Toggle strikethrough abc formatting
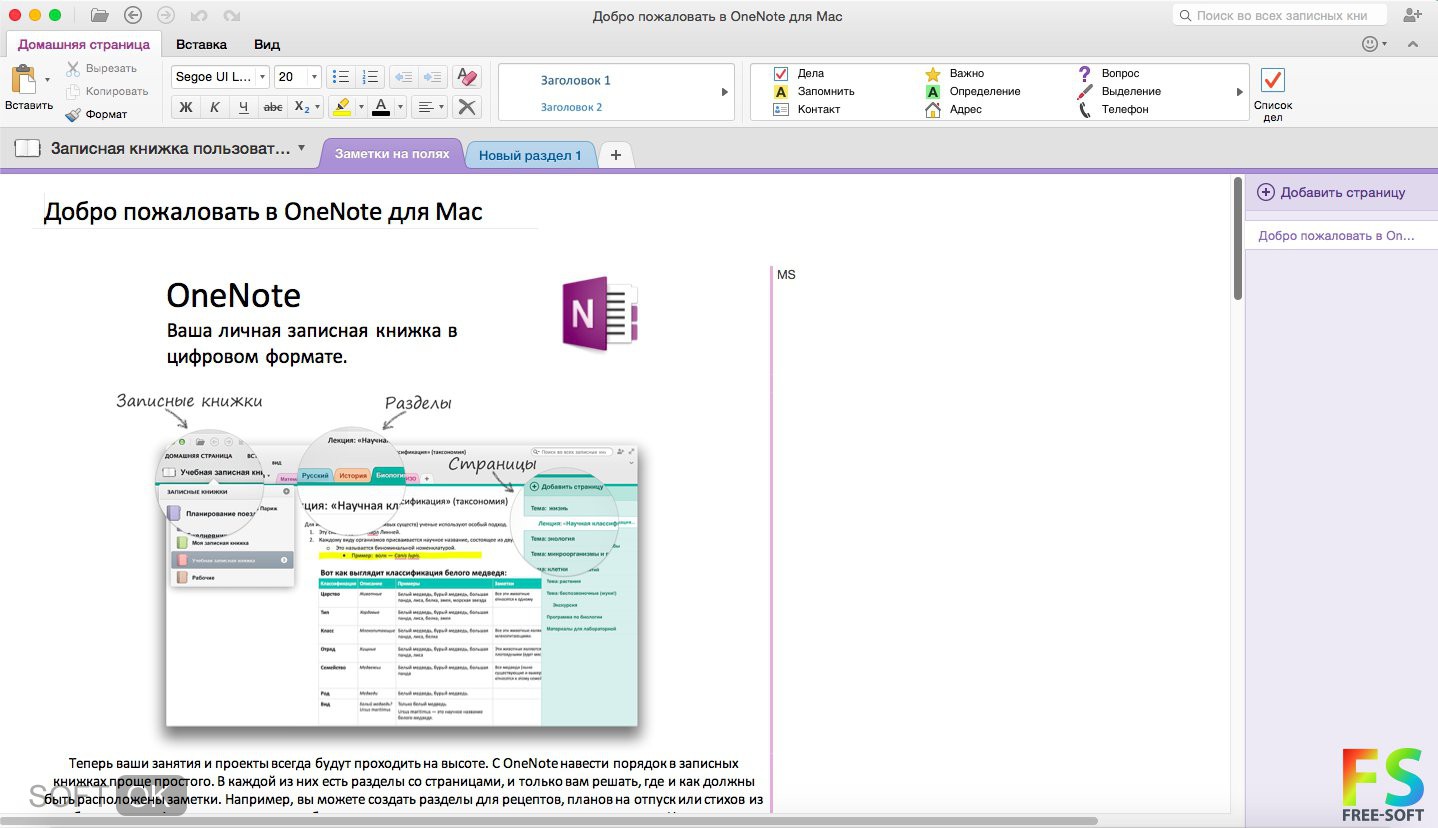Screen dimensions: 1438x828 (x=272, y=107)
